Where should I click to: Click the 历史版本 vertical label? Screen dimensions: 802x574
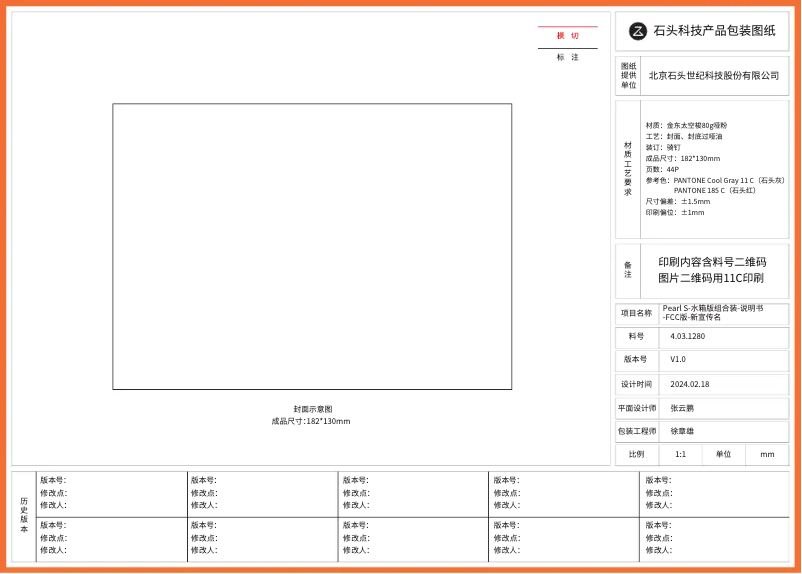click(24, 514)
